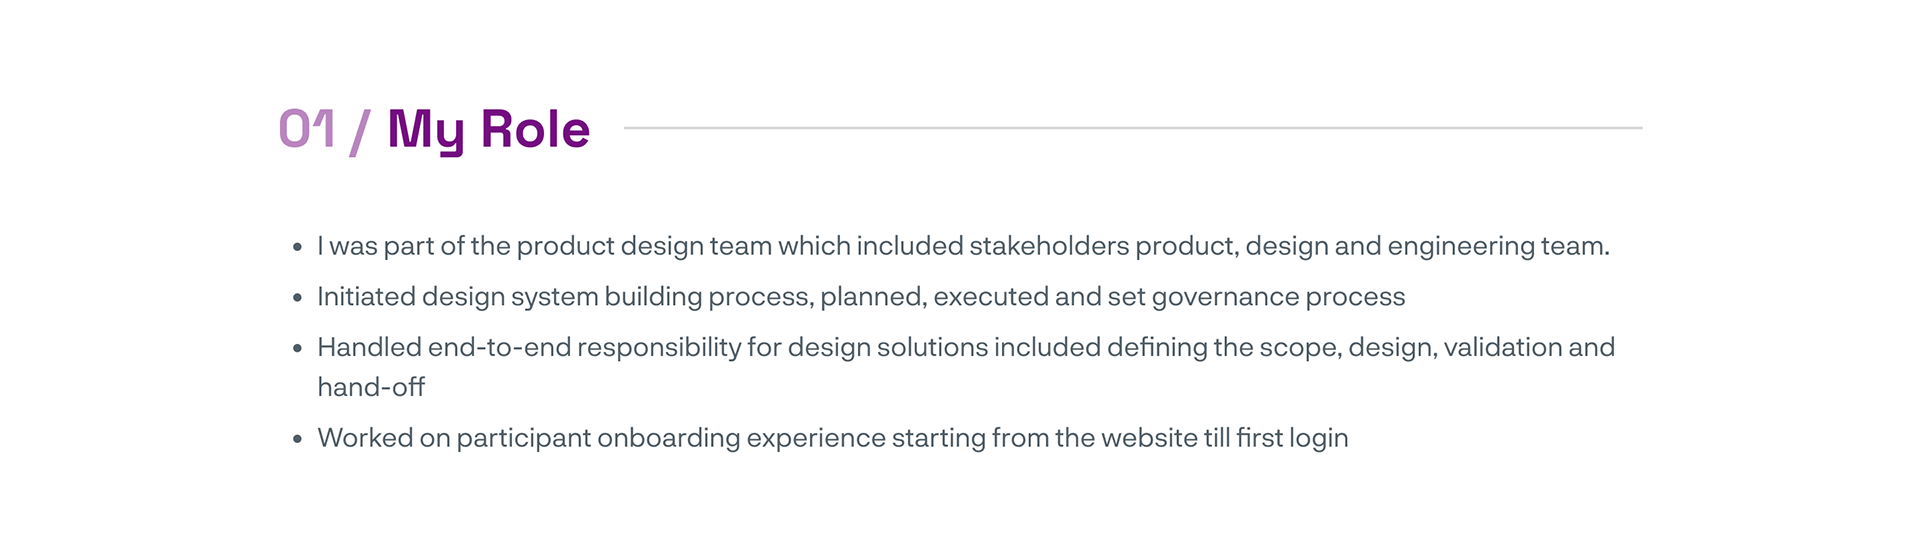Viewport: 1920px width, 552px height.
Task: Click the horizontal divider line beside the heading
Action: 1132,128
